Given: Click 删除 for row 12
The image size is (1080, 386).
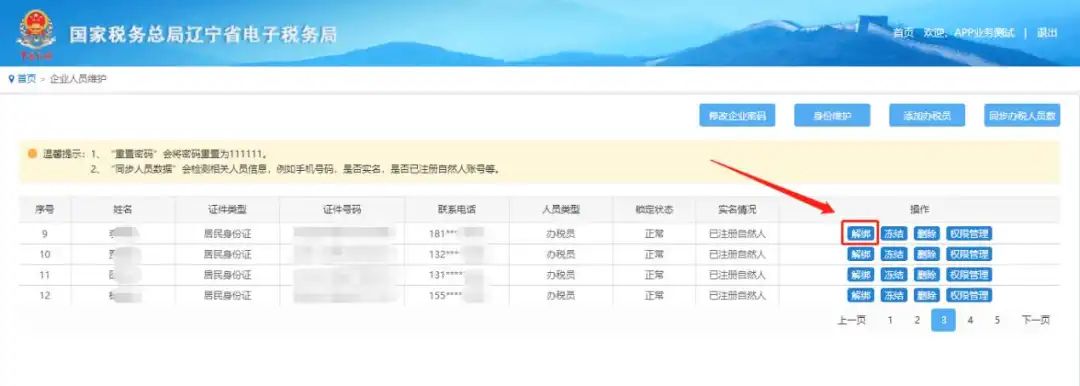Looking at the screenshot, I should (926, 296).
